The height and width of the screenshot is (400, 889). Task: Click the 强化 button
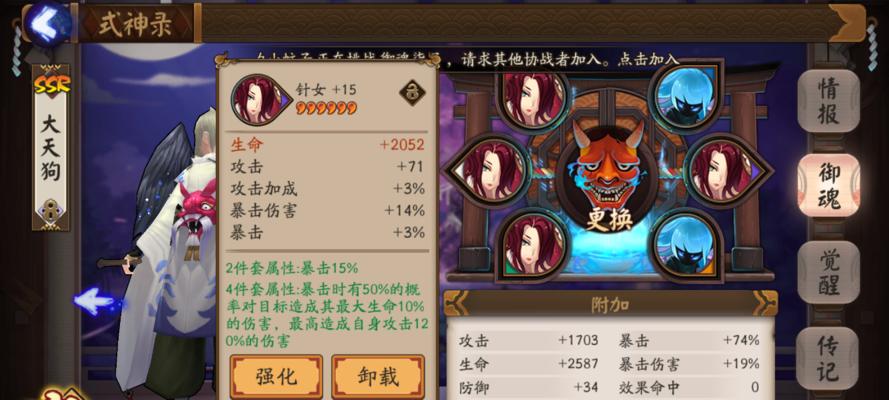(276, 376)
